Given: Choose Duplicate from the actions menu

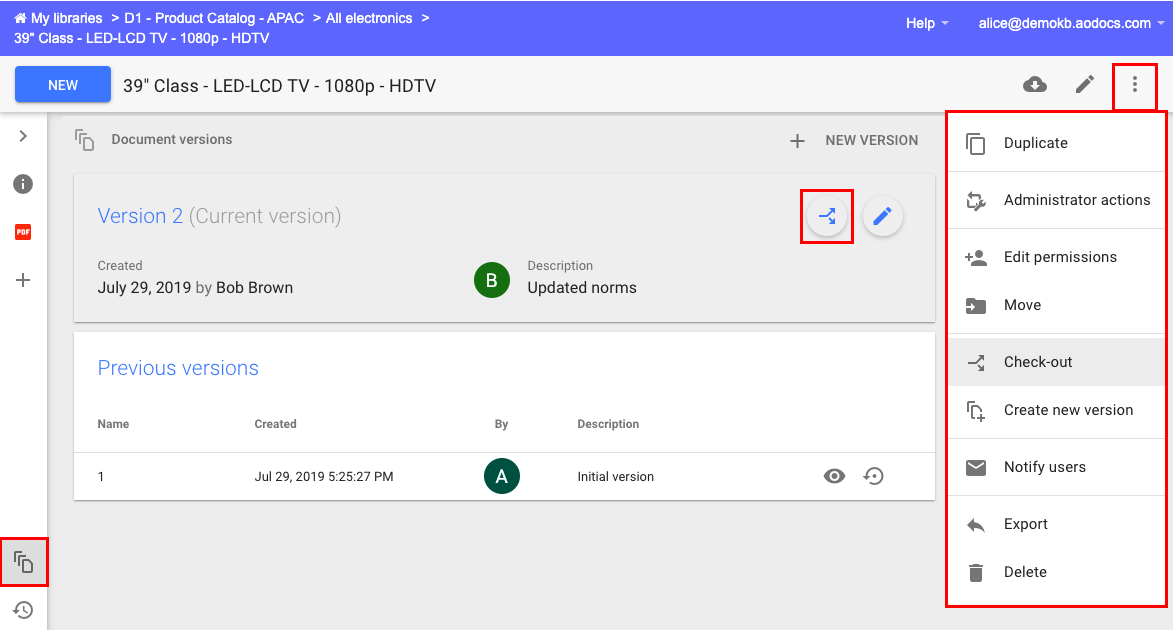Looking at the screenshot, I should point(1035,143).
